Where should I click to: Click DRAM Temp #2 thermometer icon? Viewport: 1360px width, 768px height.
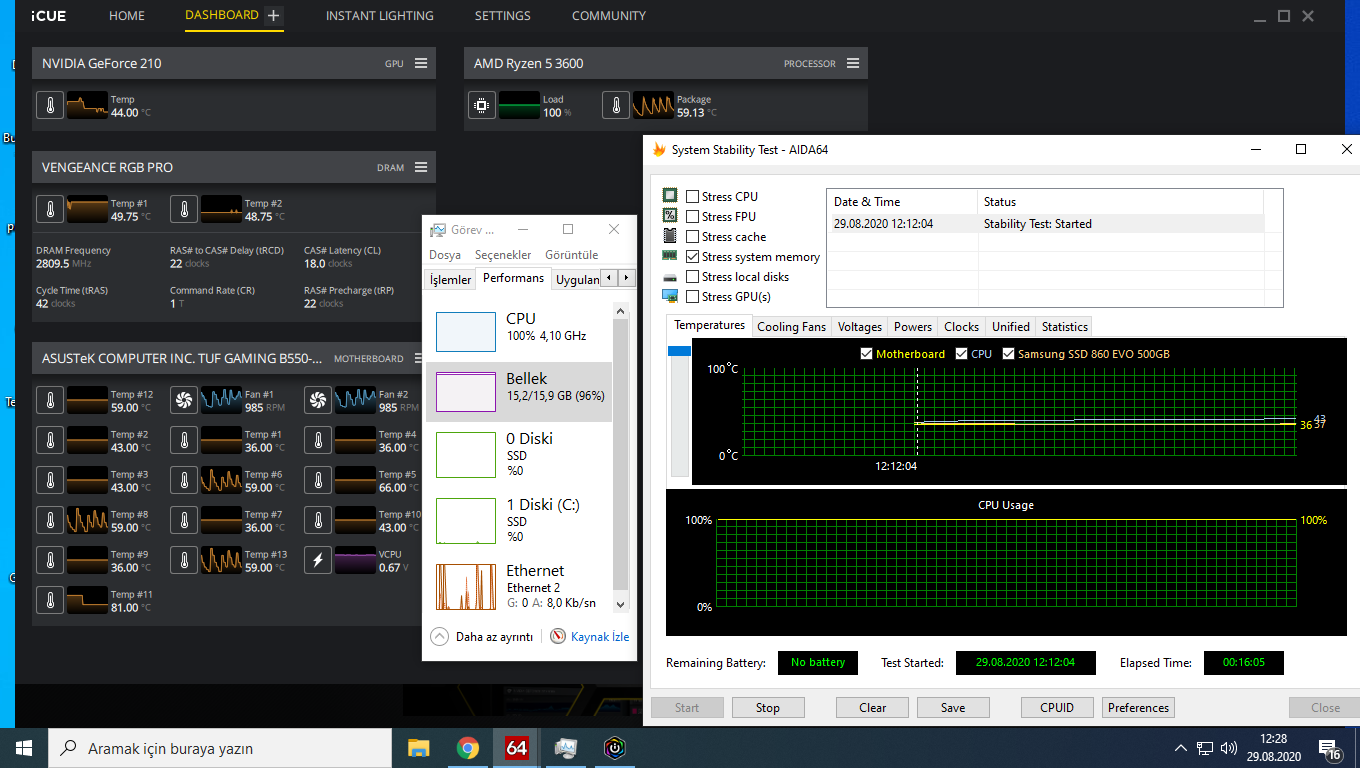click(184, 209)
